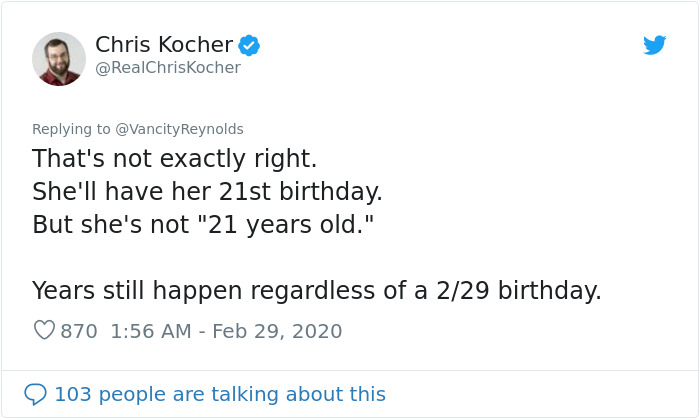Viewport: 700px width, 419px height.
Task: Click the blue verified badge
Action: 249,45
